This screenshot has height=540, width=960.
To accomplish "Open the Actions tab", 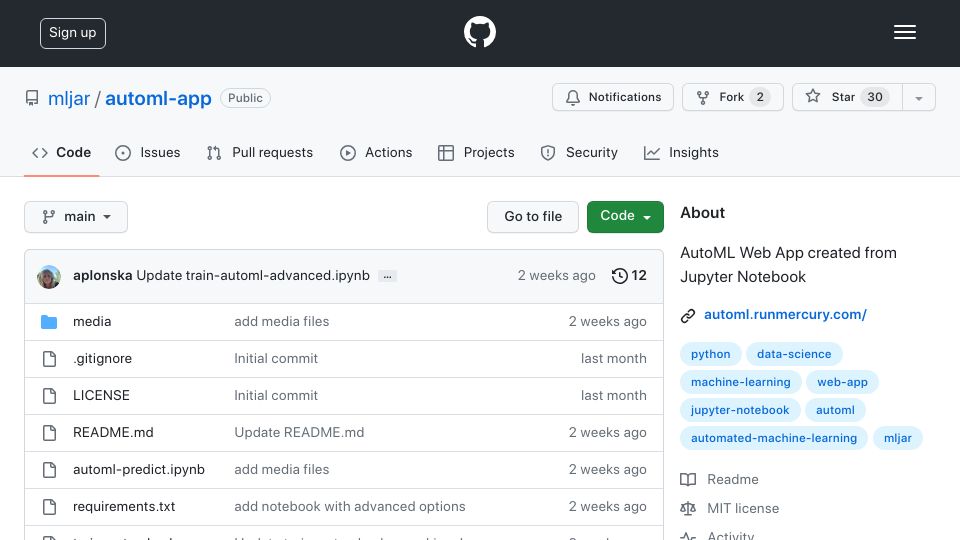I will pyautogui.click(x=376, y=152).
